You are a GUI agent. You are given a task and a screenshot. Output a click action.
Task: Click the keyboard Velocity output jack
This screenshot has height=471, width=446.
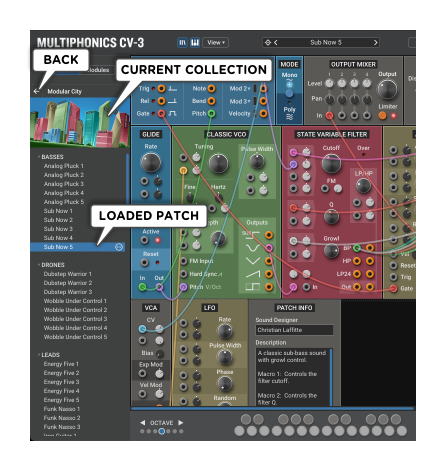[x=263, y=114]
